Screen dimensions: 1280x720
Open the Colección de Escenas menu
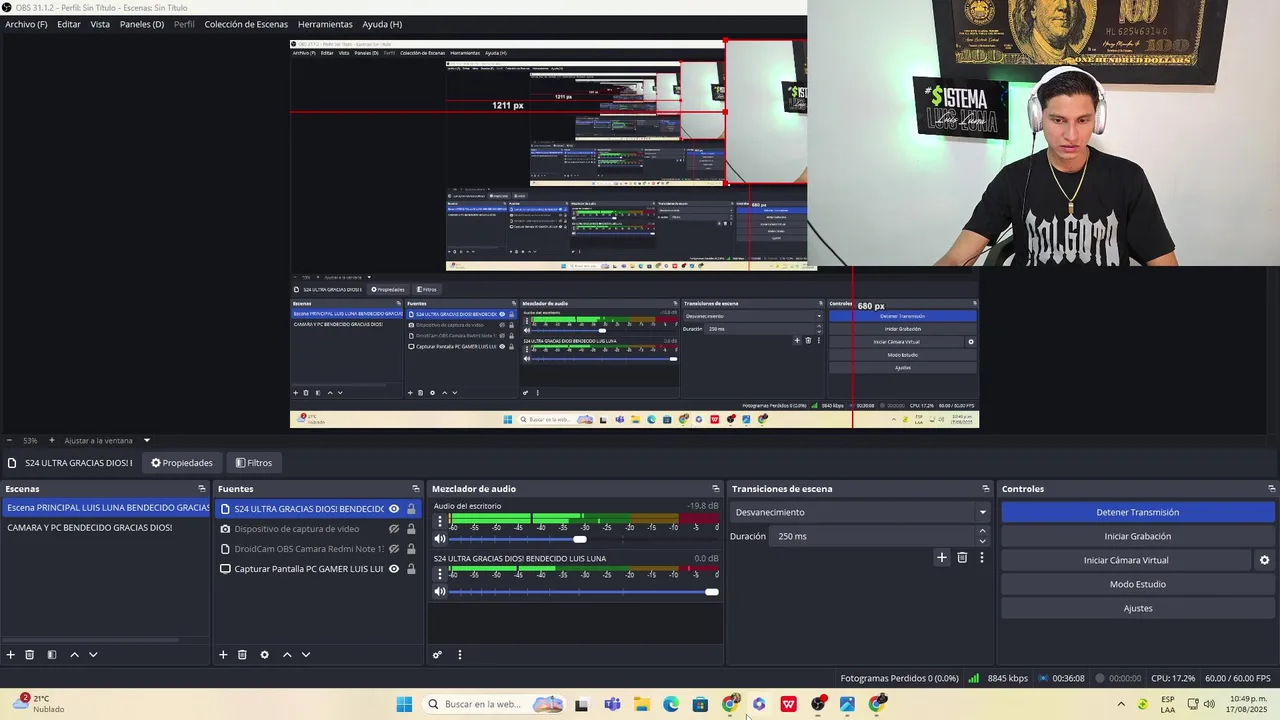tap(246, 24)
